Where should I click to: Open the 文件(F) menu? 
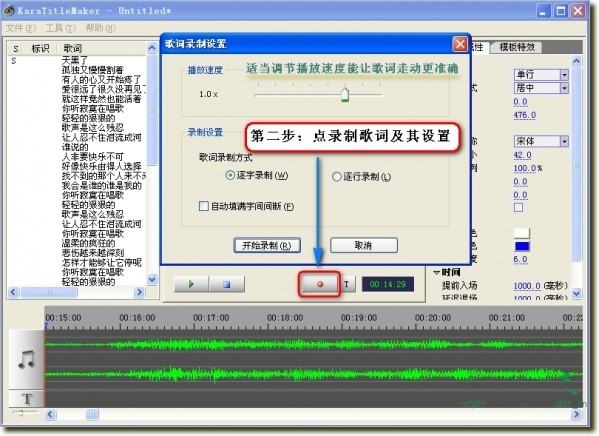click(21, 28)
